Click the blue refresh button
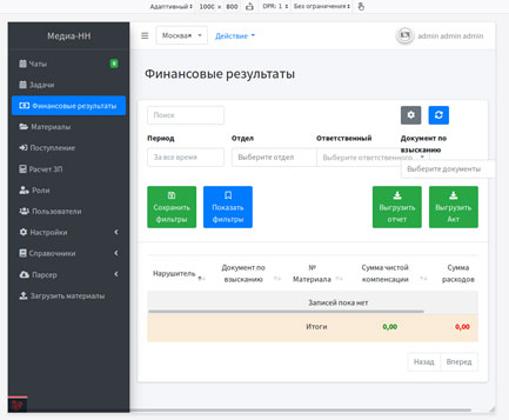Viewport: 509px width, 420px height. tap(439, 115)
